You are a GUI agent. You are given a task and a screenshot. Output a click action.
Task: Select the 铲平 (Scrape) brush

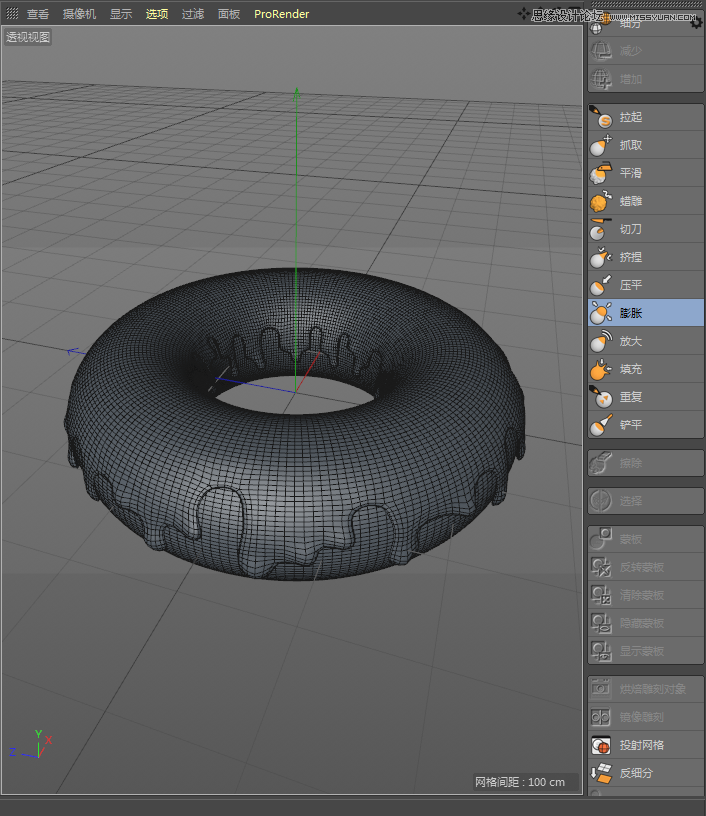[644, 425]
